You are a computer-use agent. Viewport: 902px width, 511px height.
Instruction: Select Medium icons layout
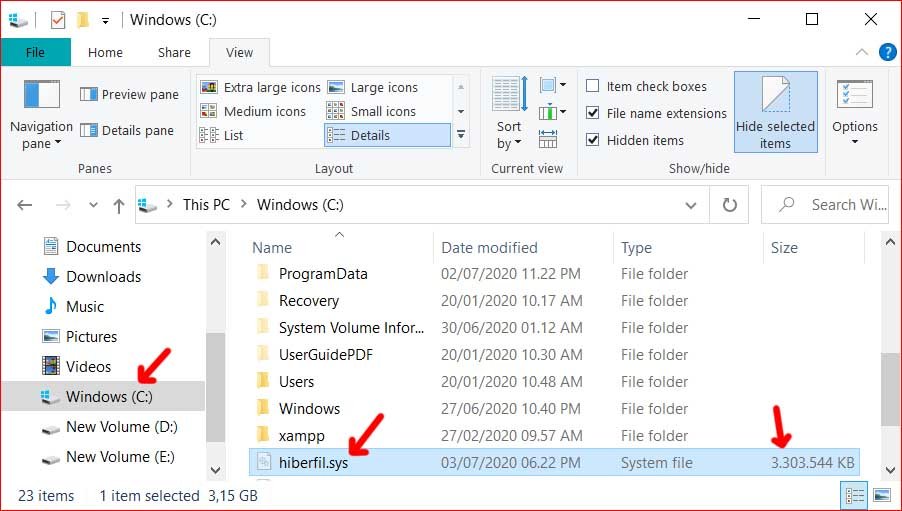253,111
